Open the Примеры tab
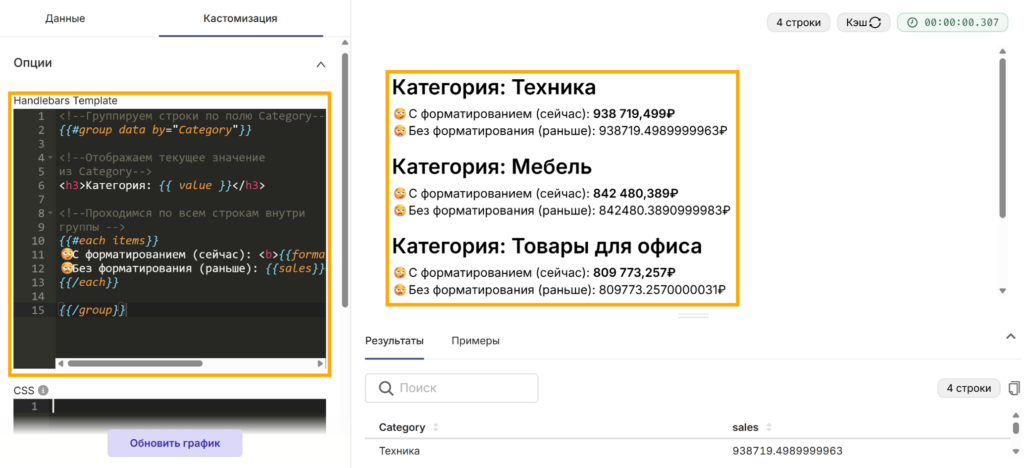 tap(475, 341)
